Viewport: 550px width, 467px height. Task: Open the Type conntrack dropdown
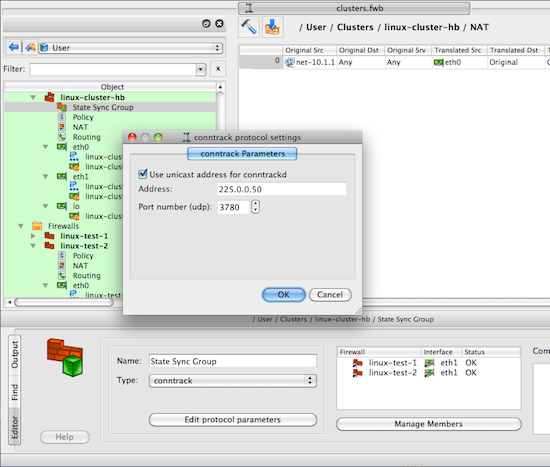coord(233,381)
